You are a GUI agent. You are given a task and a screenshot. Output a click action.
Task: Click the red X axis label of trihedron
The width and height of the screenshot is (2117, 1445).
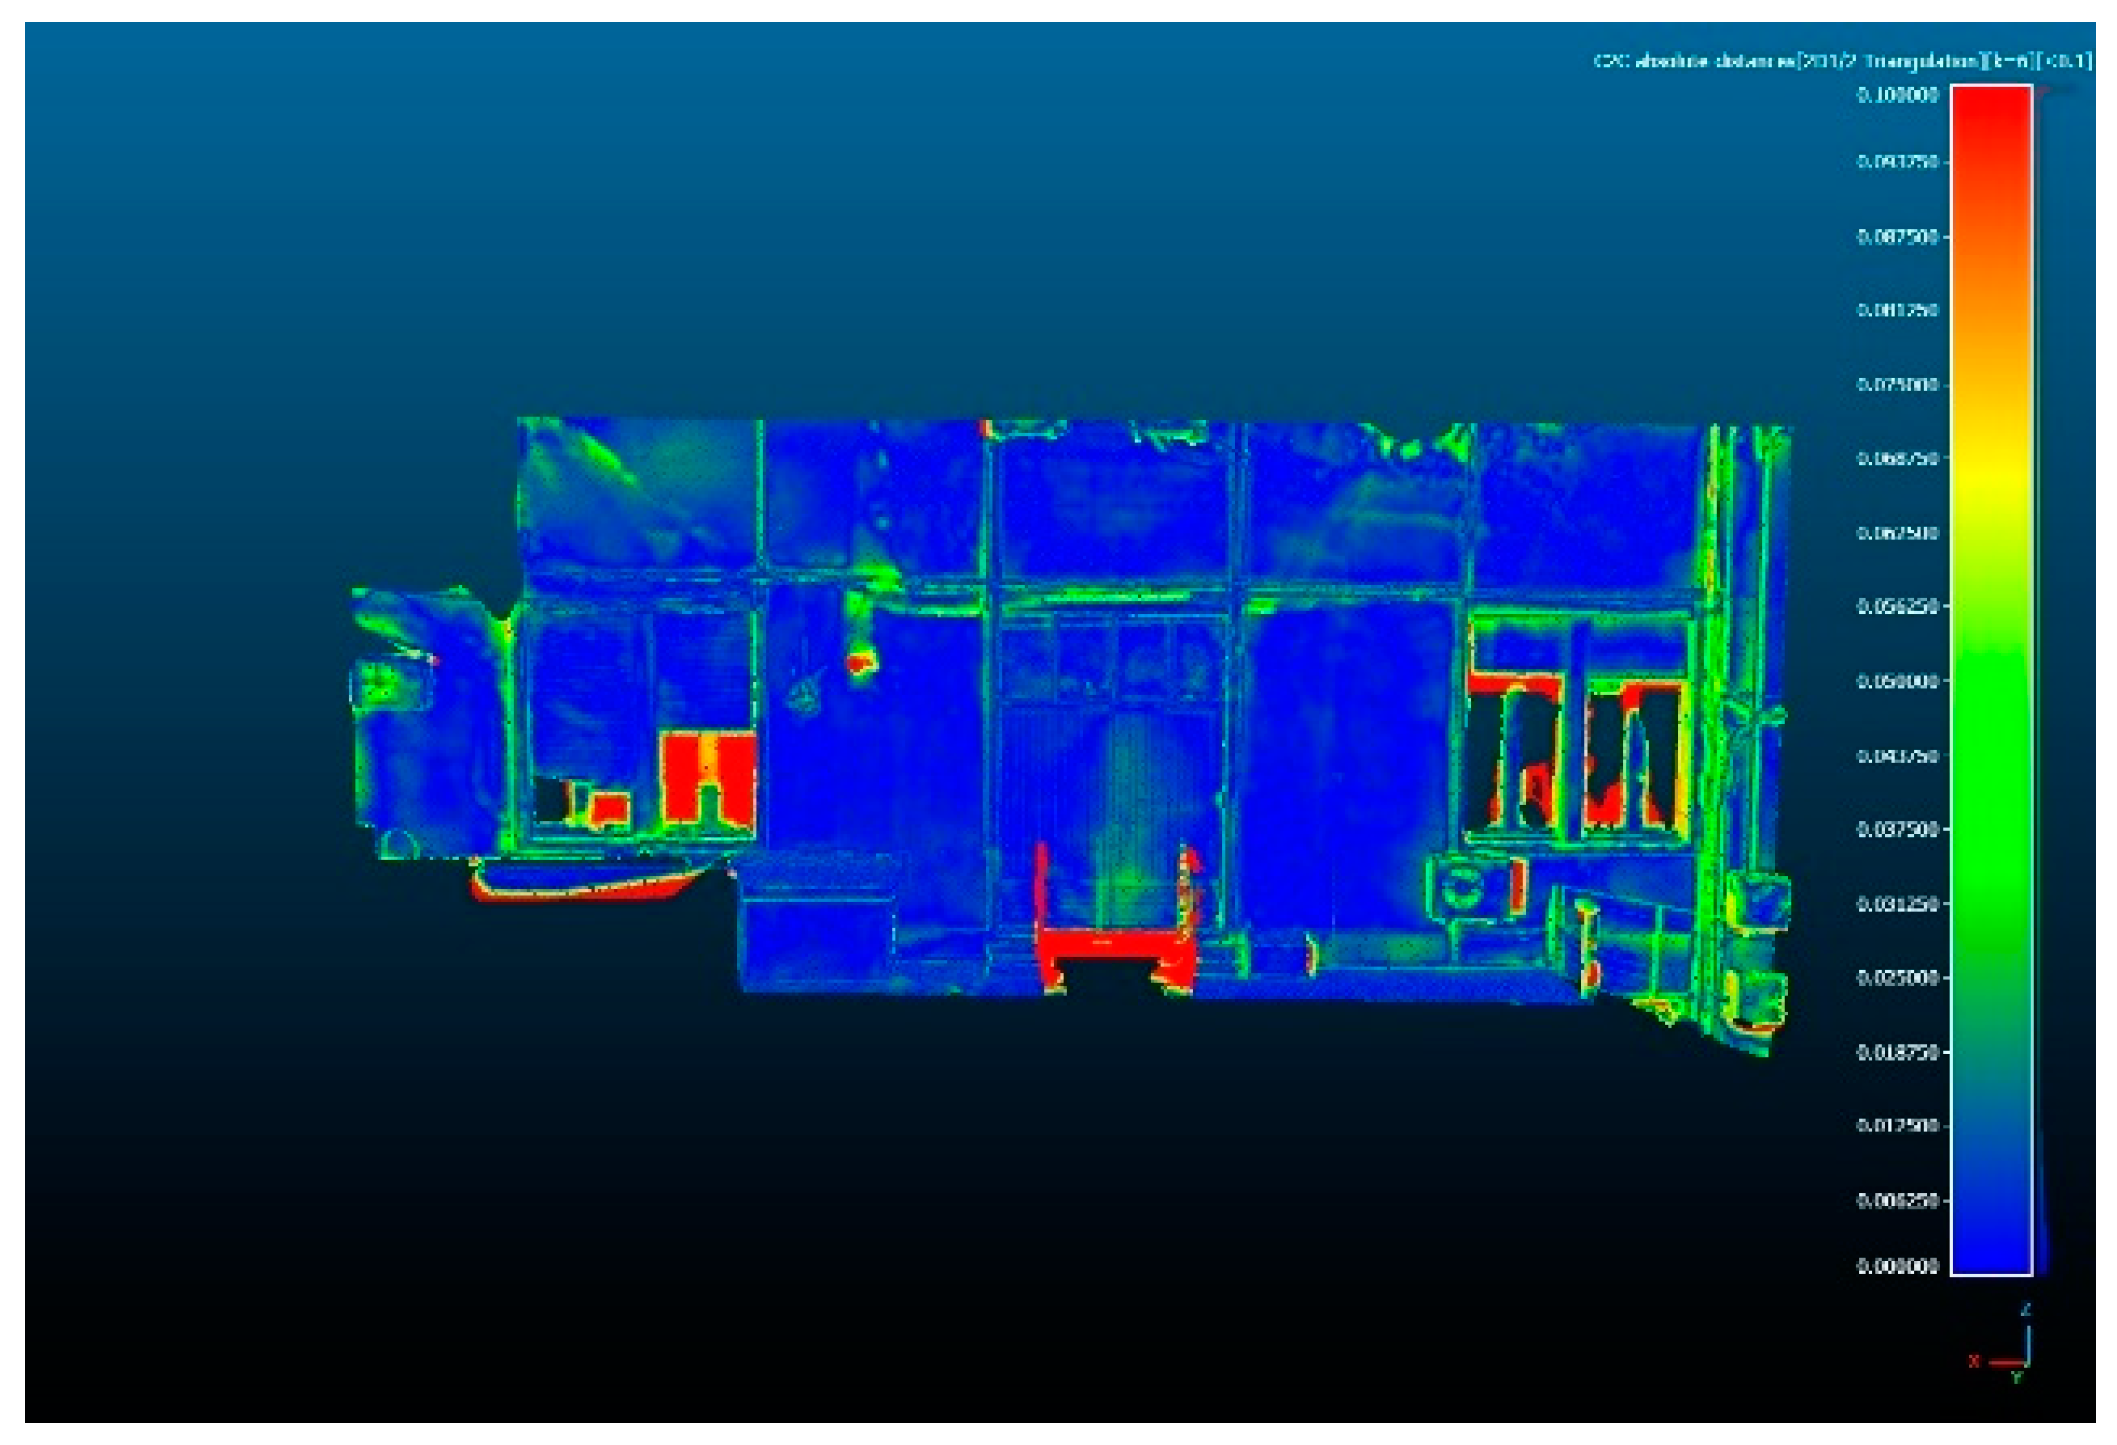coord(1973,1361)
